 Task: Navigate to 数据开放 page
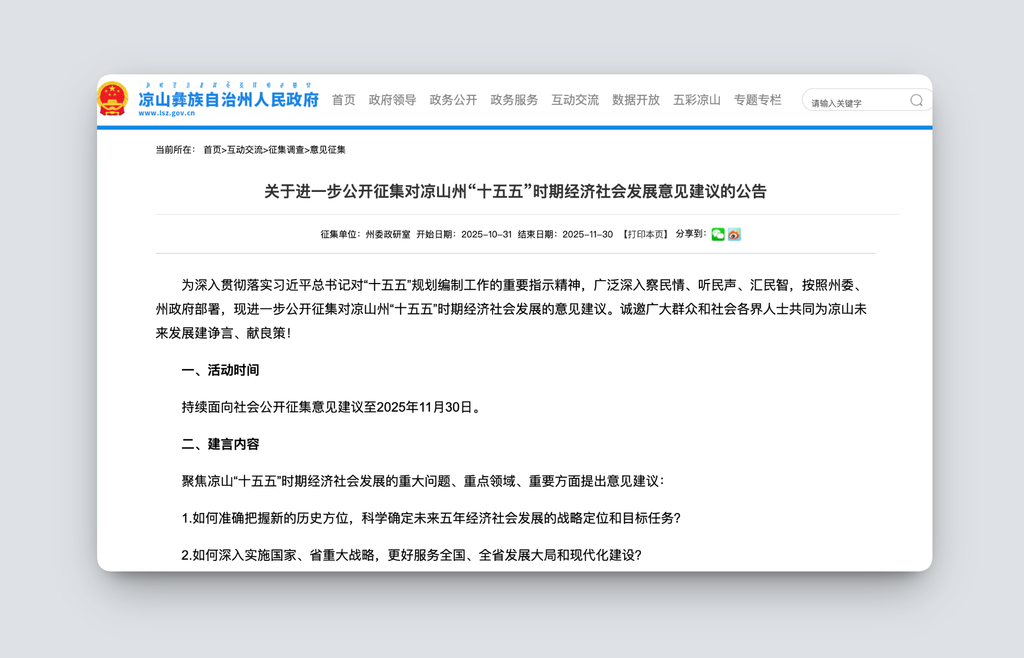pyautogui.click(x=636, y=100)
